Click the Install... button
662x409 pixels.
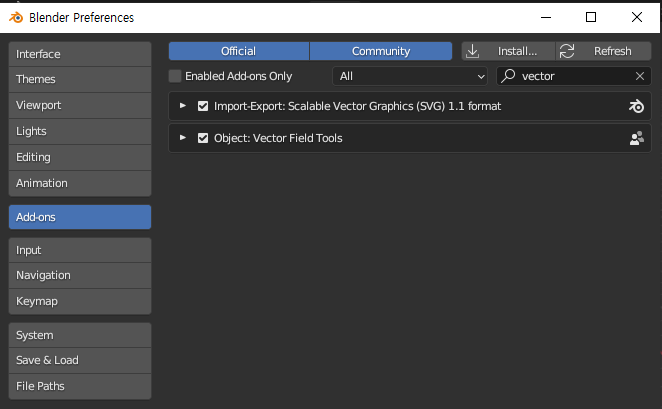tap(508, 51)
